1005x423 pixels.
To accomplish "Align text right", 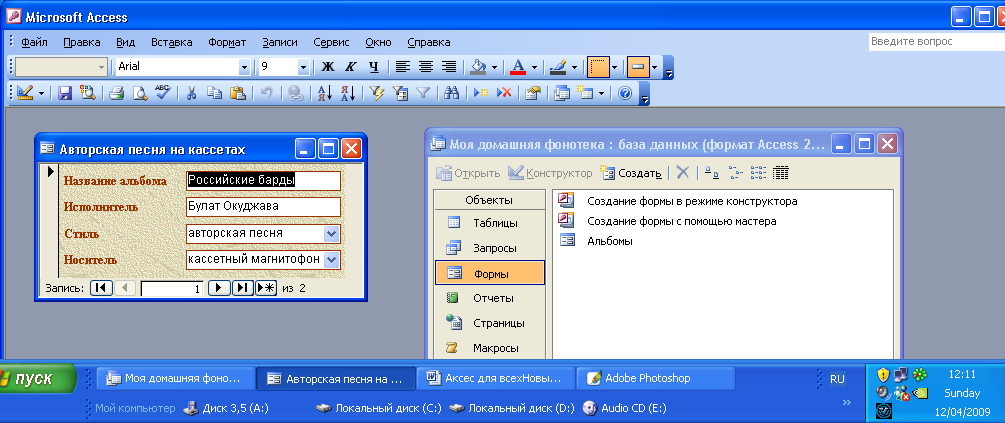I will tap(449, 67).
